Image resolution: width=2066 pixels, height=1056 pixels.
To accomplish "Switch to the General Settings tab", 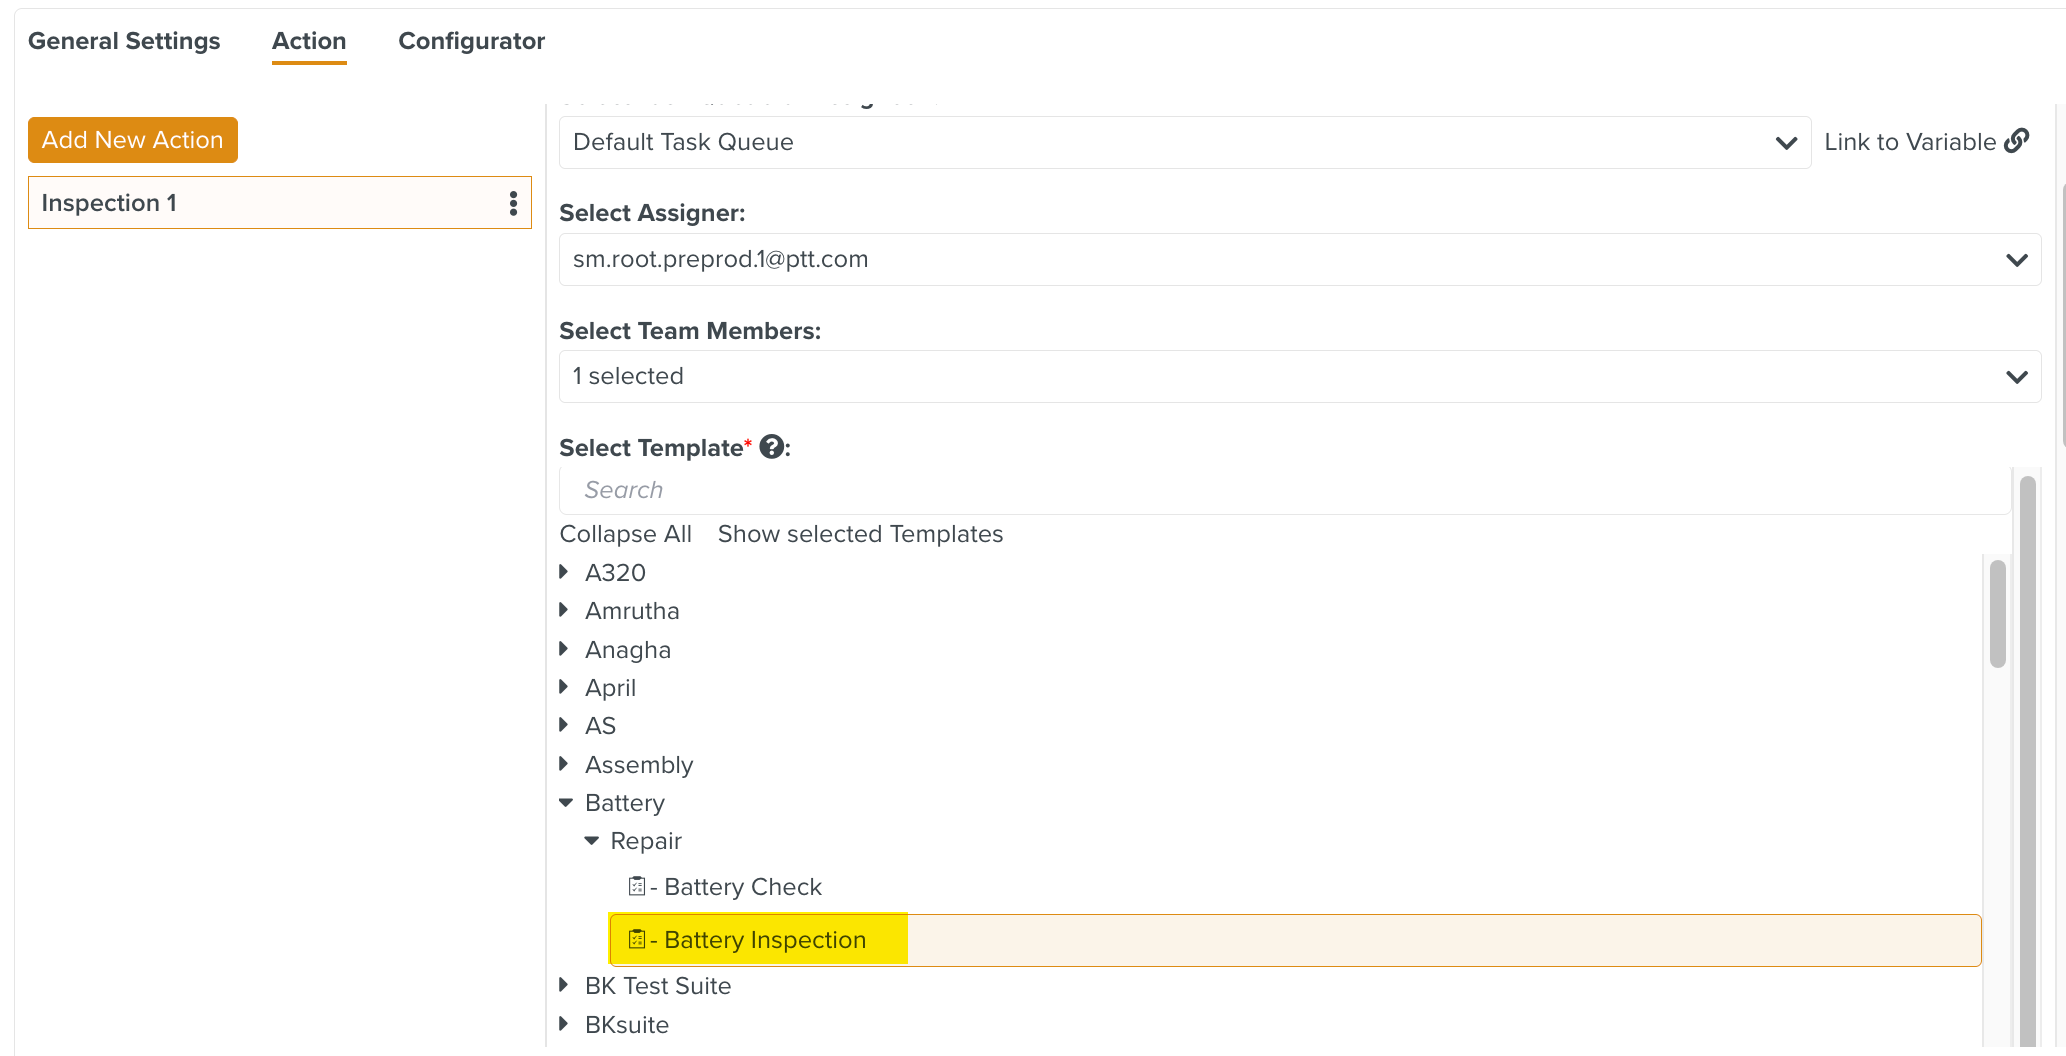I will point(124,41).
